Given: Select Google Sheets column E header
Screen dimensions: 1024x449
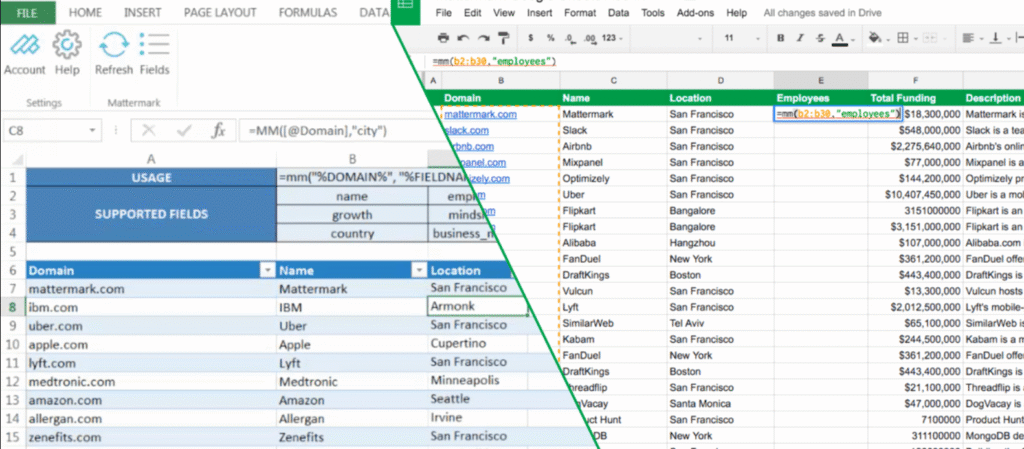Looking at the screenshot, I should click(821, 81).
